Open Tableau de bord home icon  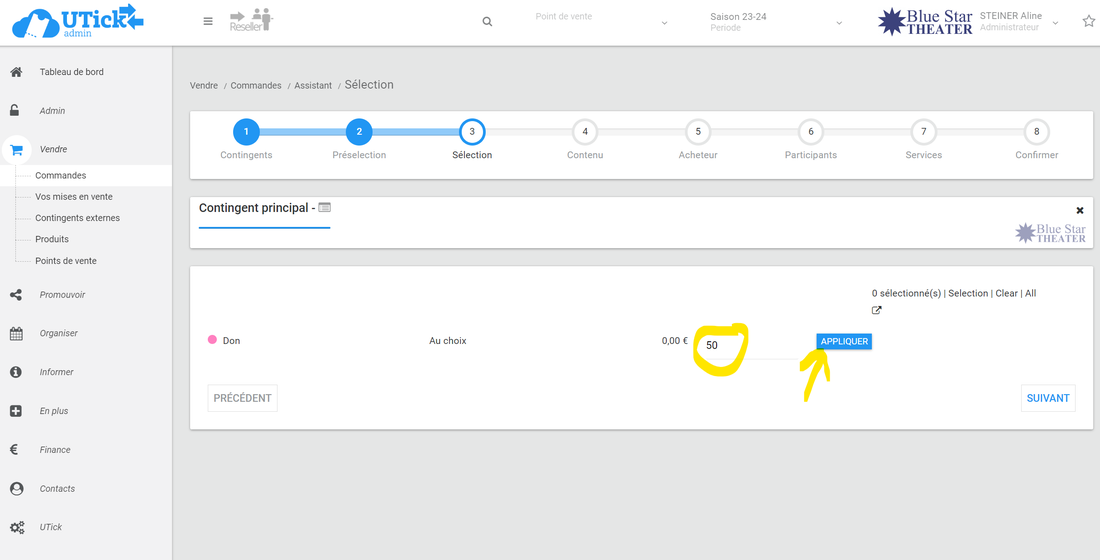pyautogui.click(x=16, y=72)
